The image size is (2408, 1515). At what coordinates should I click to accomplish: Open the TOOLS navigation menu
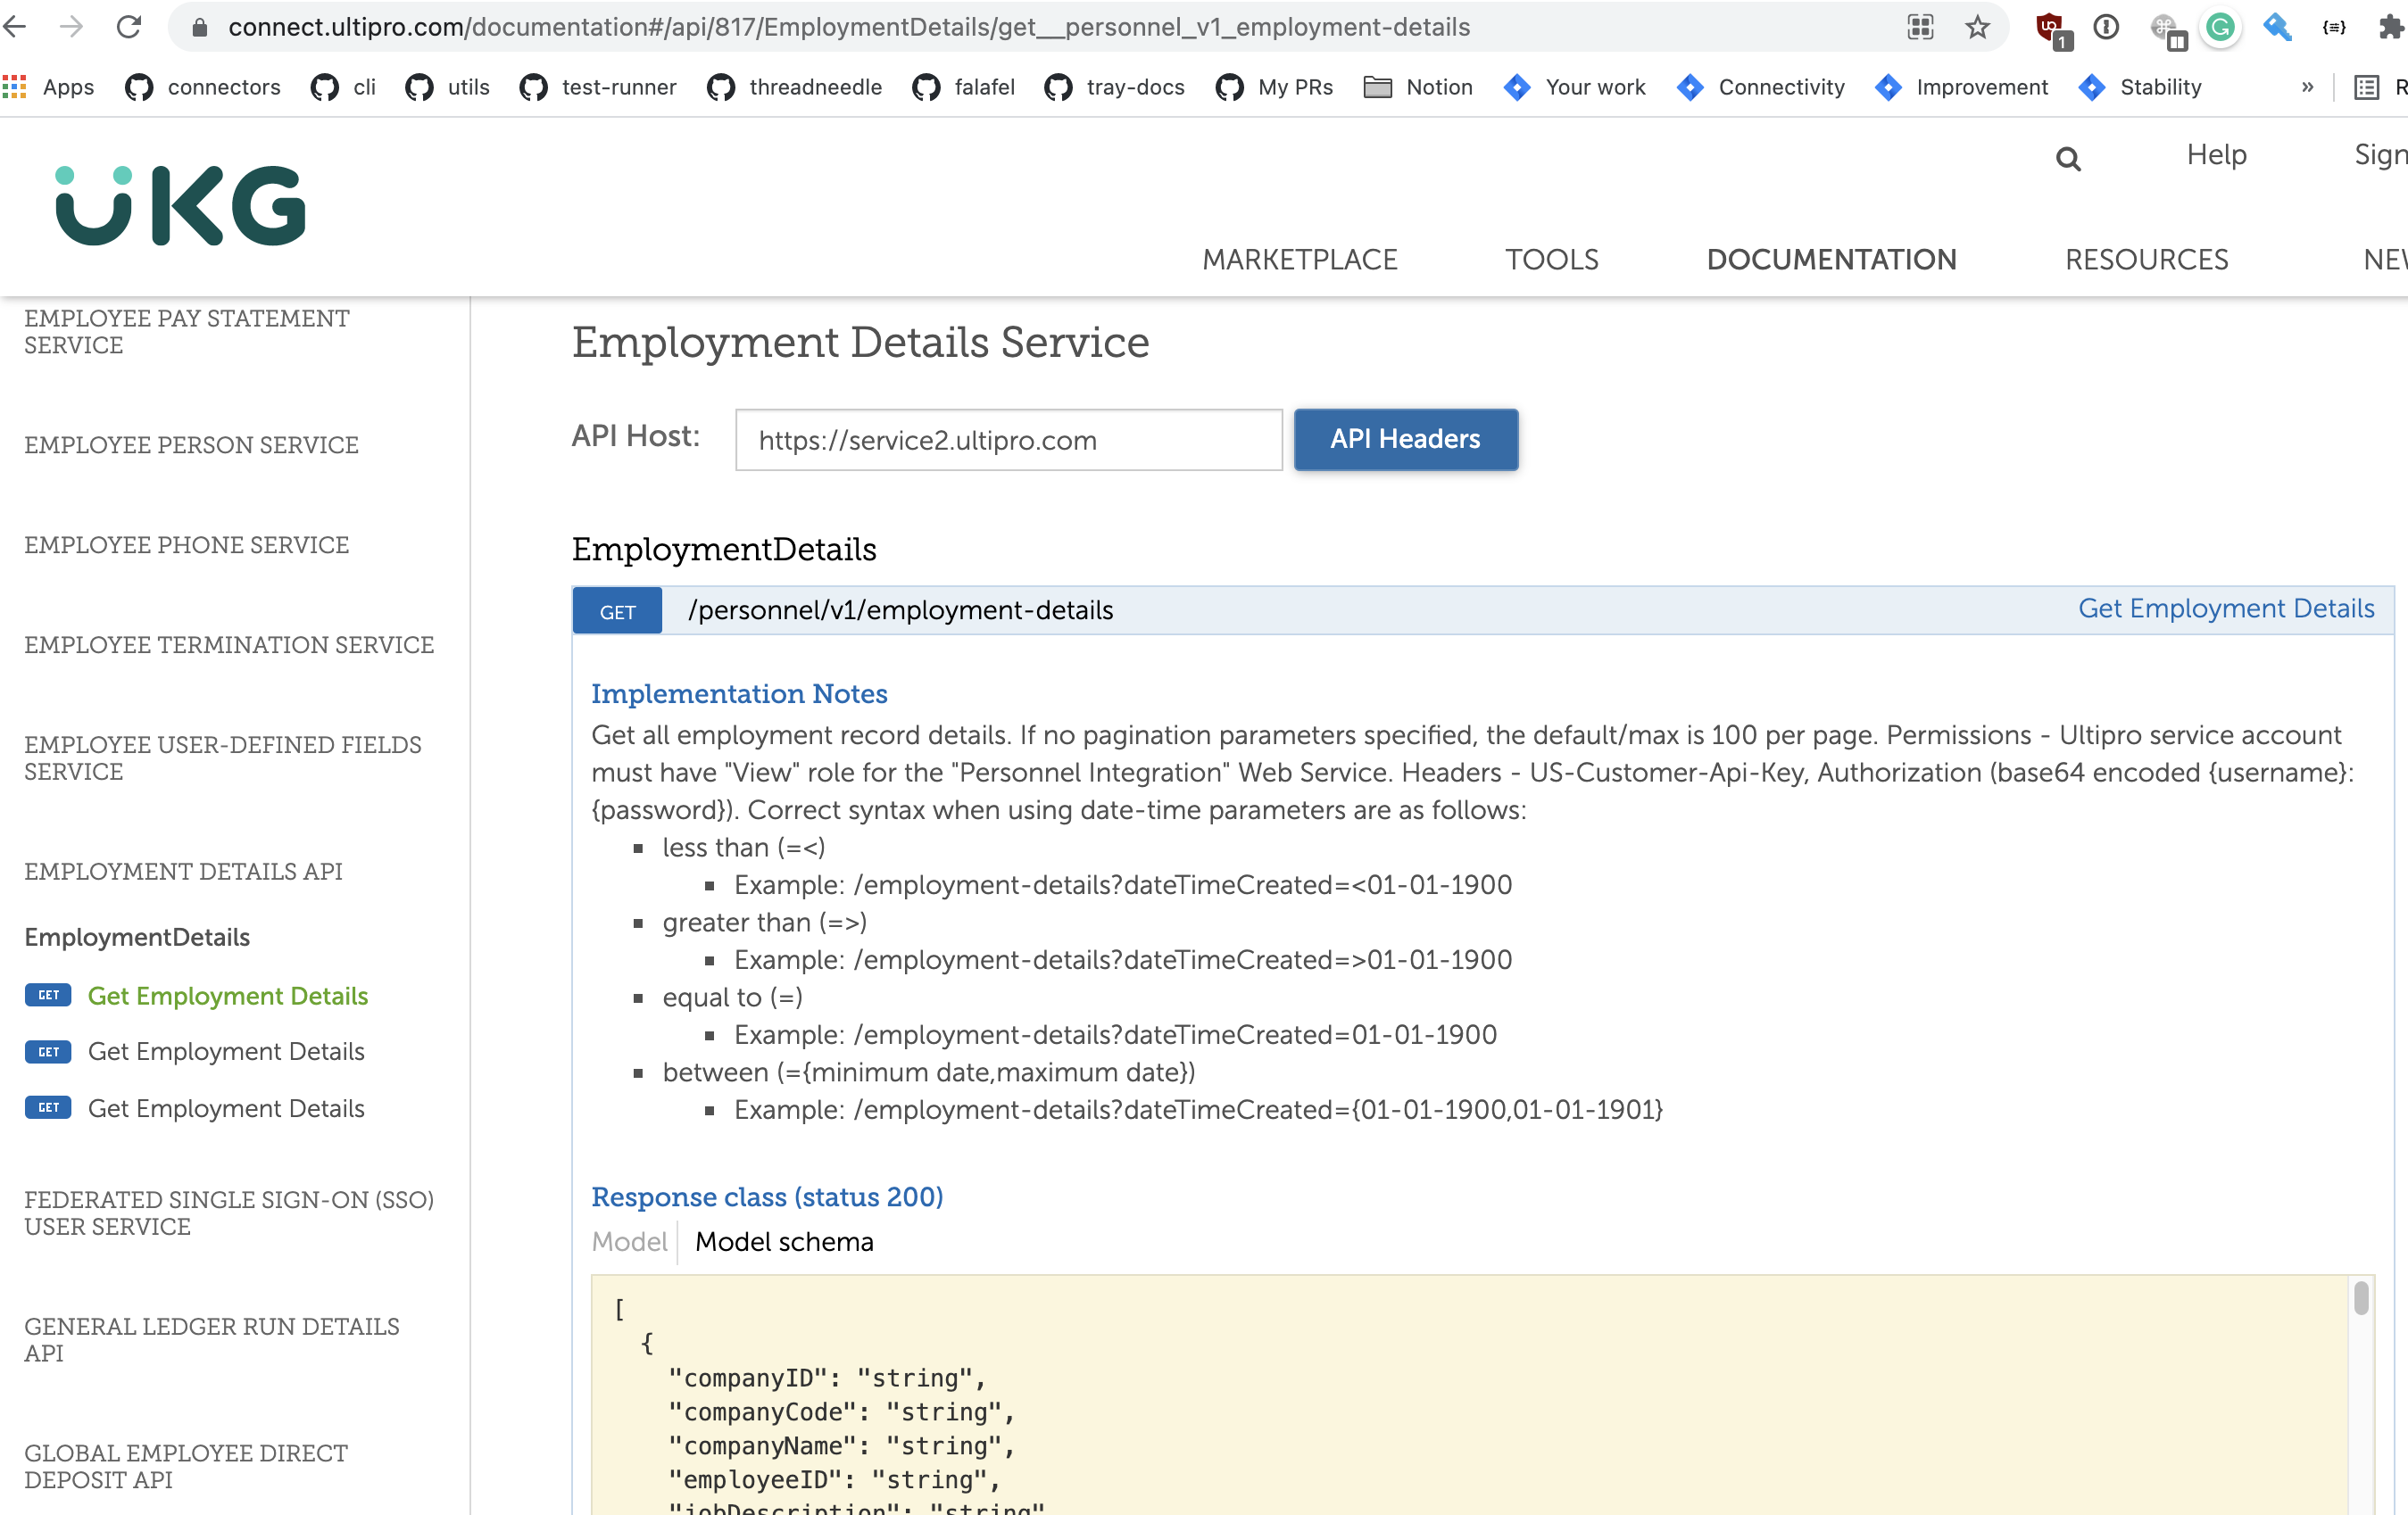(1551, 260)
